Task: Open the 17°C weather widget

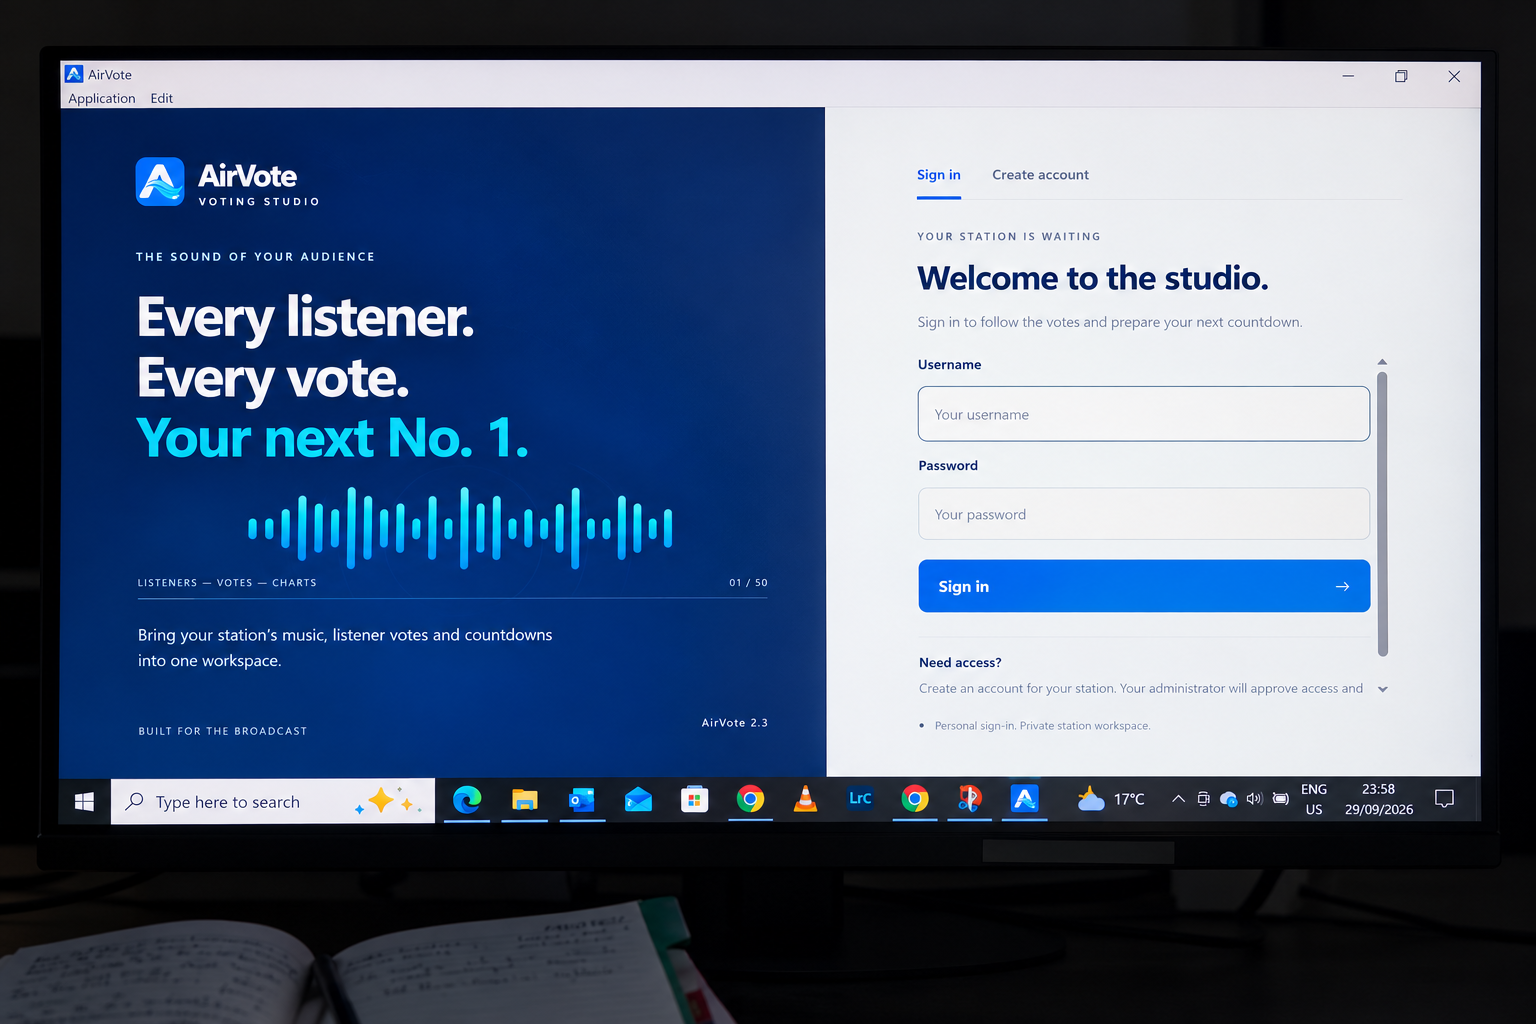Action: [x=1111, y=799]
